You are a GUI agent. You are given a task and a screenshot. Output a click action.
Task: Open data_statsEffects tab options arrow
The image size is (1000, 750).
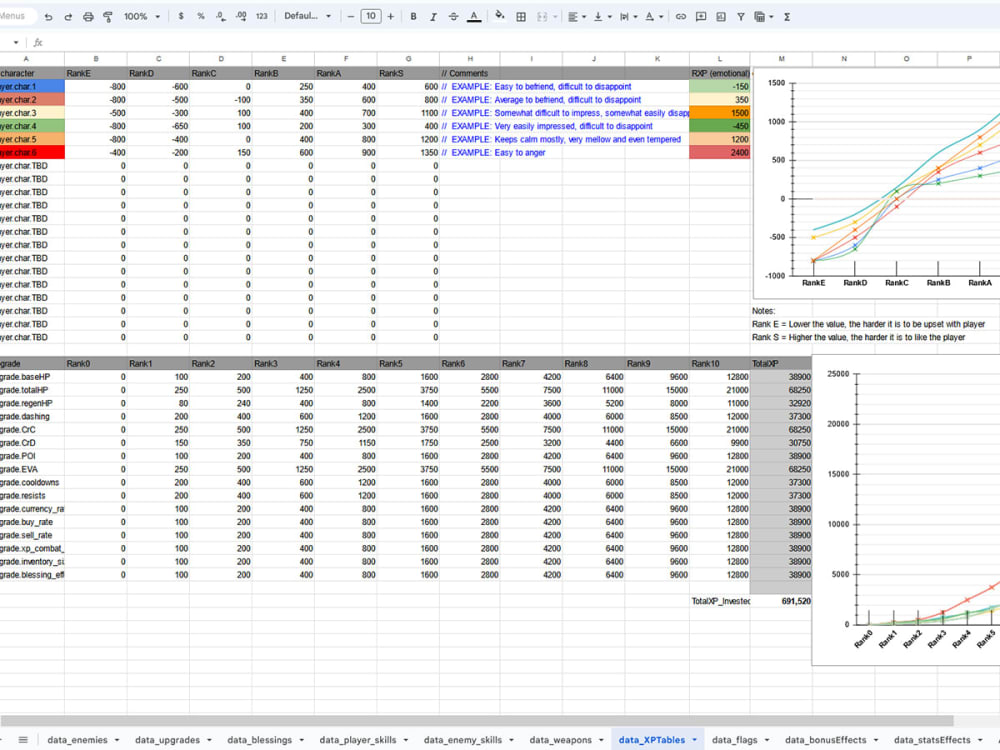click(x=980, y=740)
